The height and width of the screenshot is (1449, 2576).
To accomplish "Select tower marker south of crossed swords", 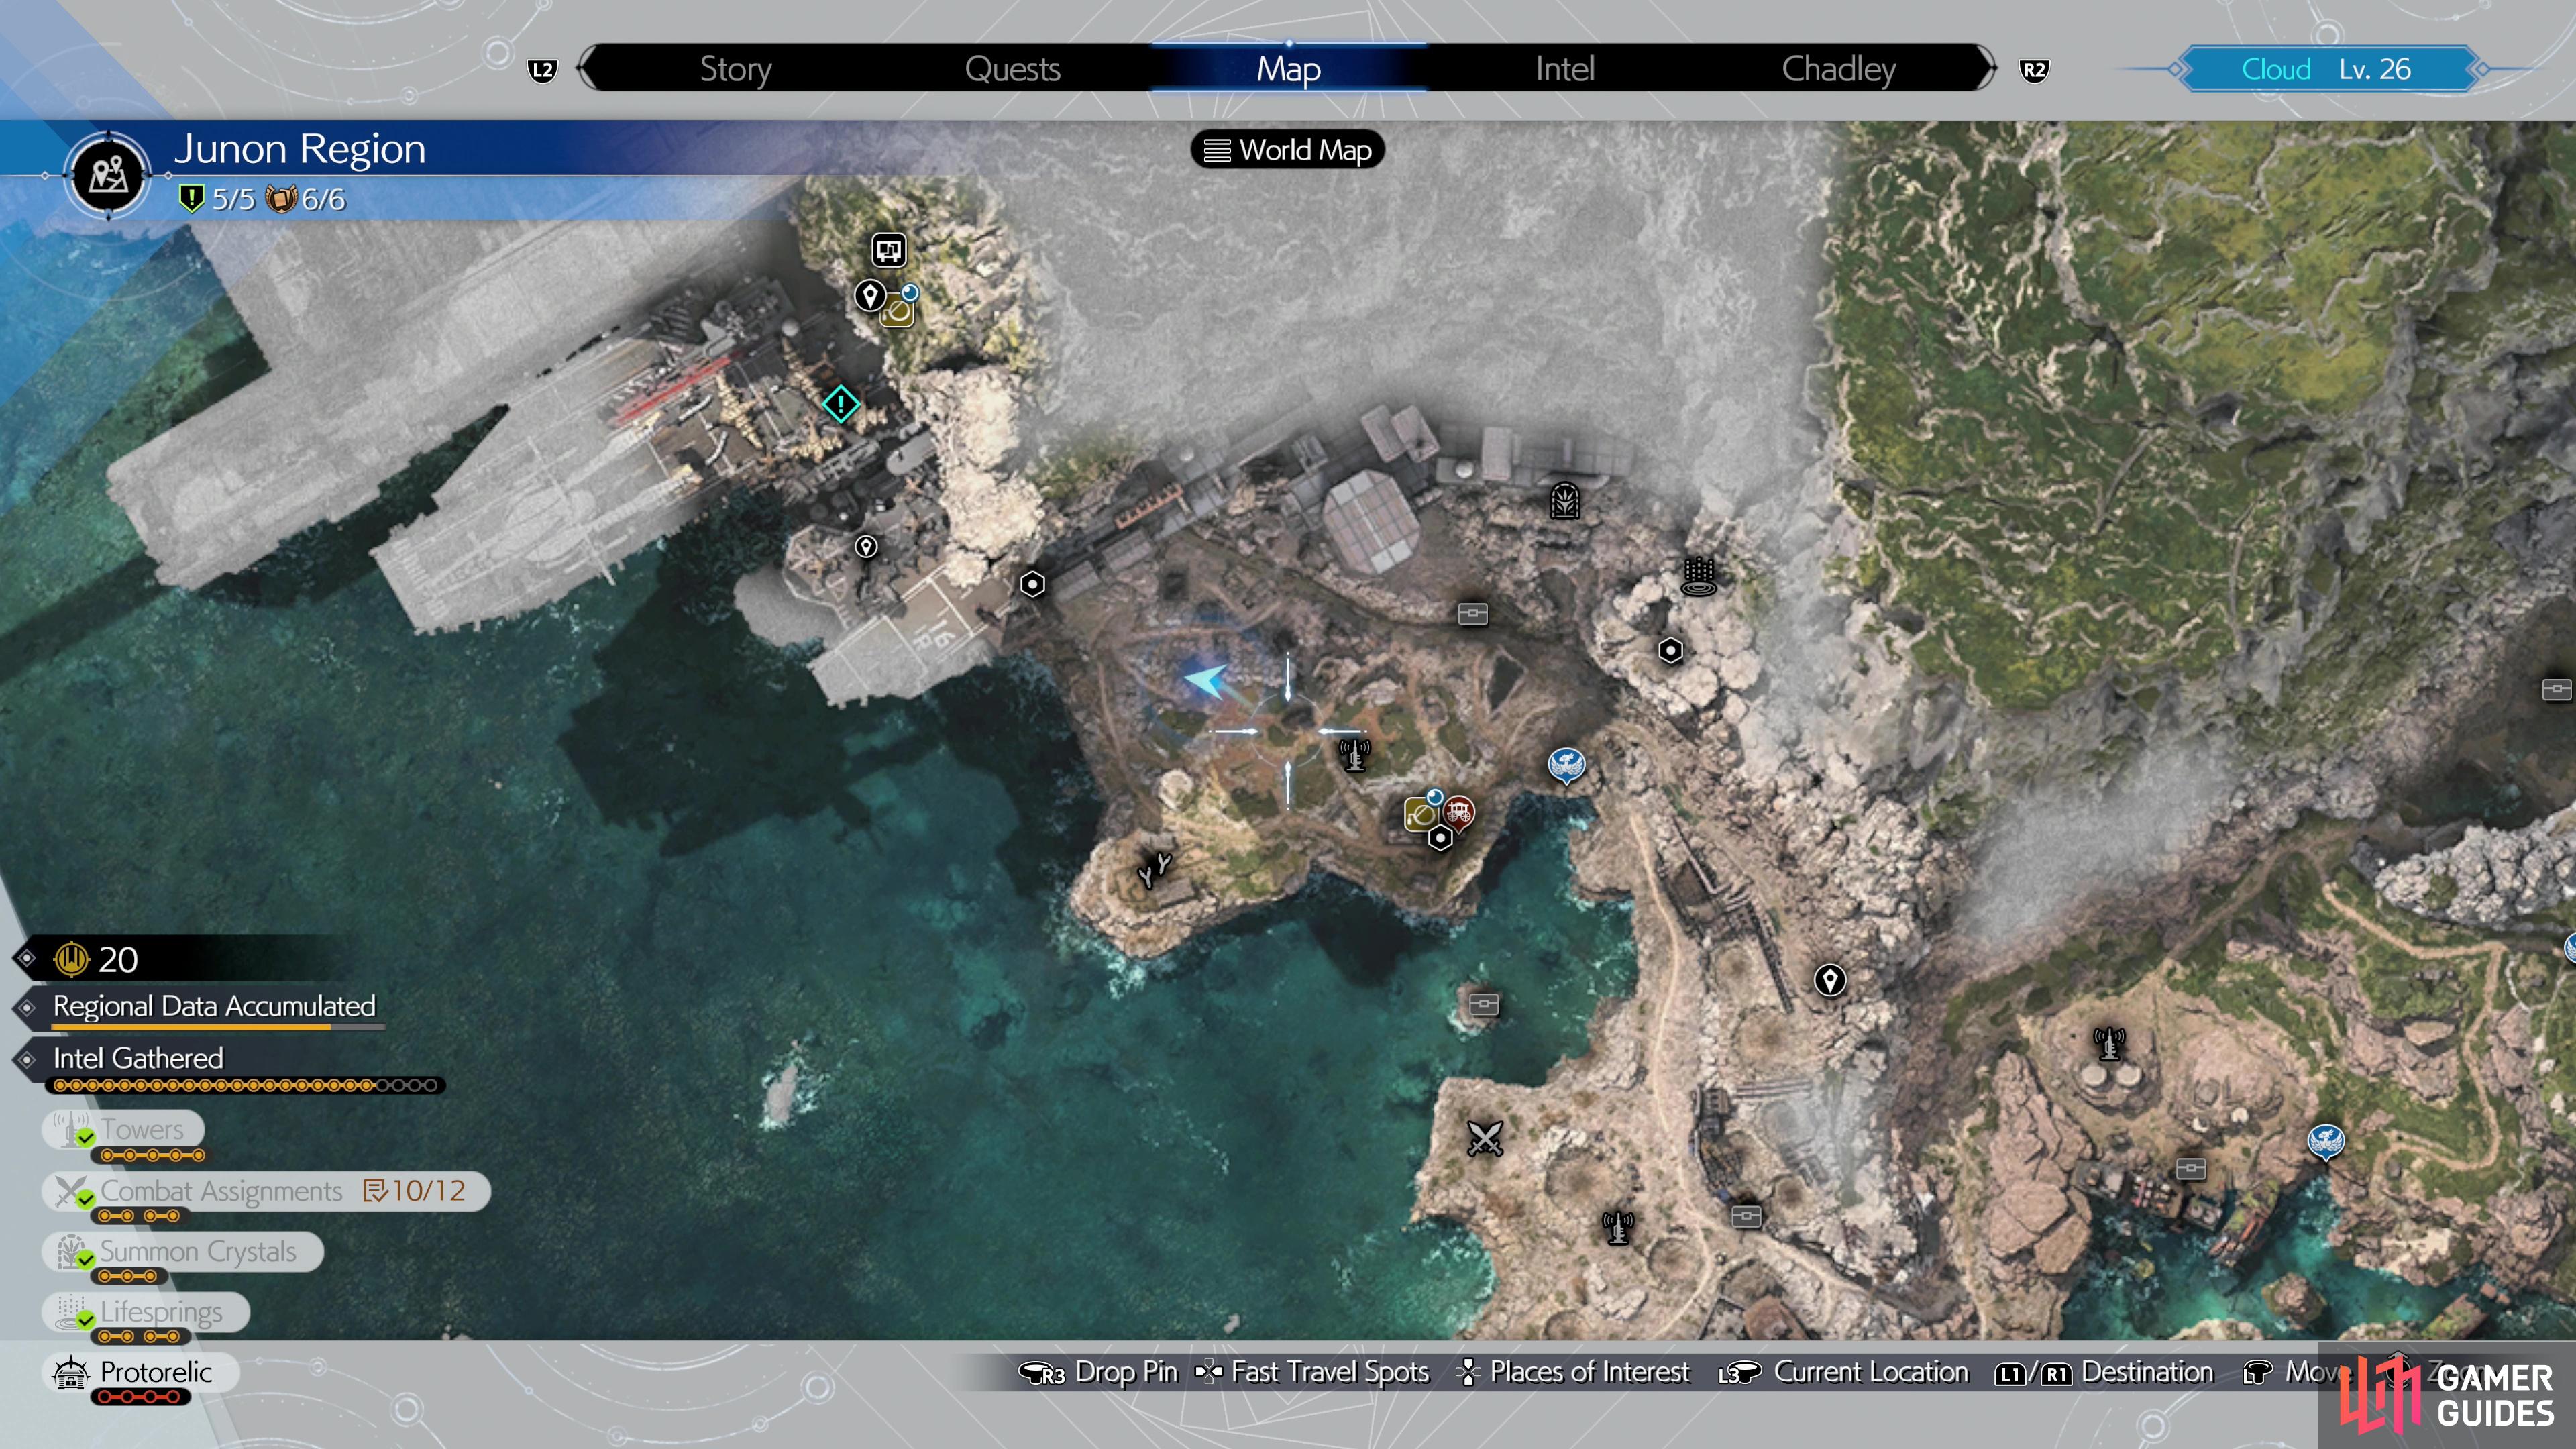I will 1617,1227.
